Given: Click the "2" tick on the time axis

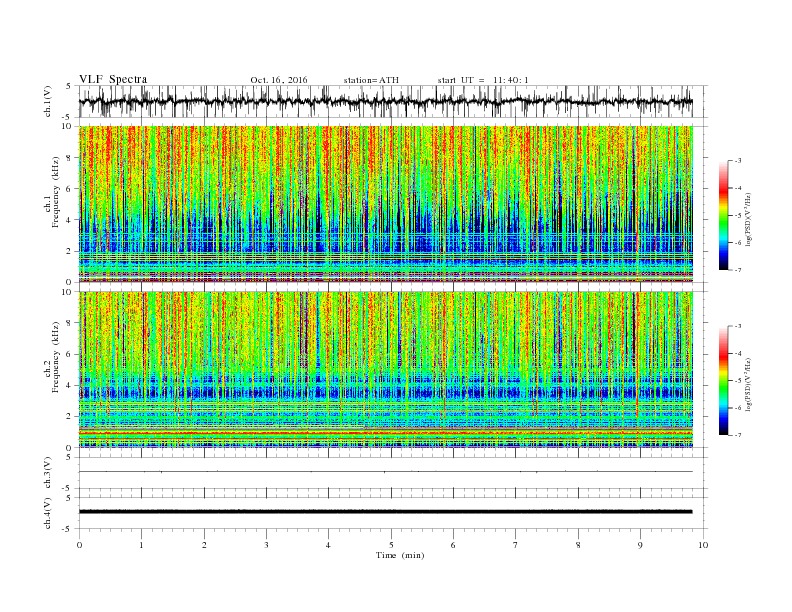Looking at the screenshot, I should click(x=204, y=545).
